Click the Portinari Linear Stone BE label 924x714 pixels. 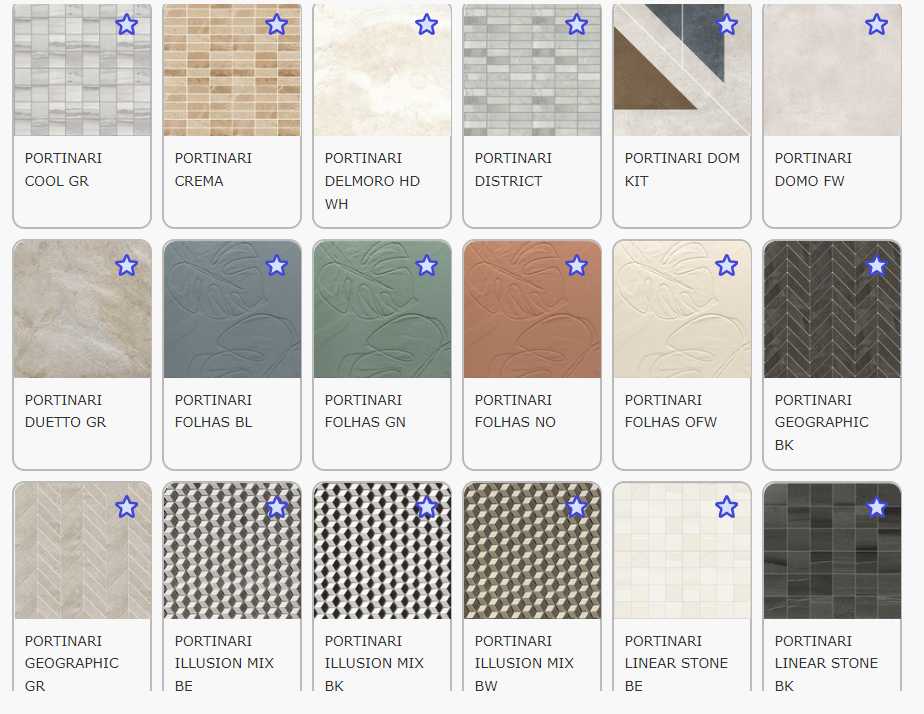coord(676,662)
